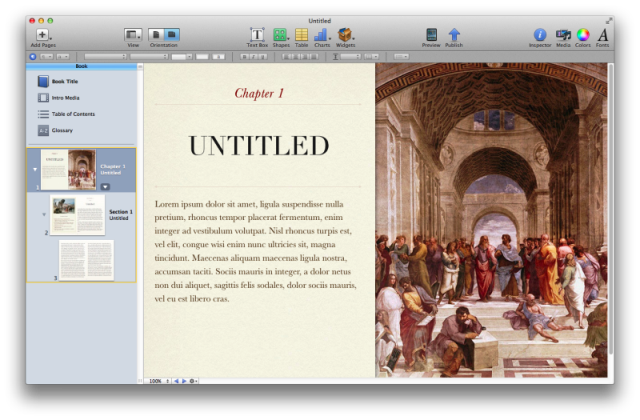Open the Inspector panel
640x420 pixels.
point(540,35)
